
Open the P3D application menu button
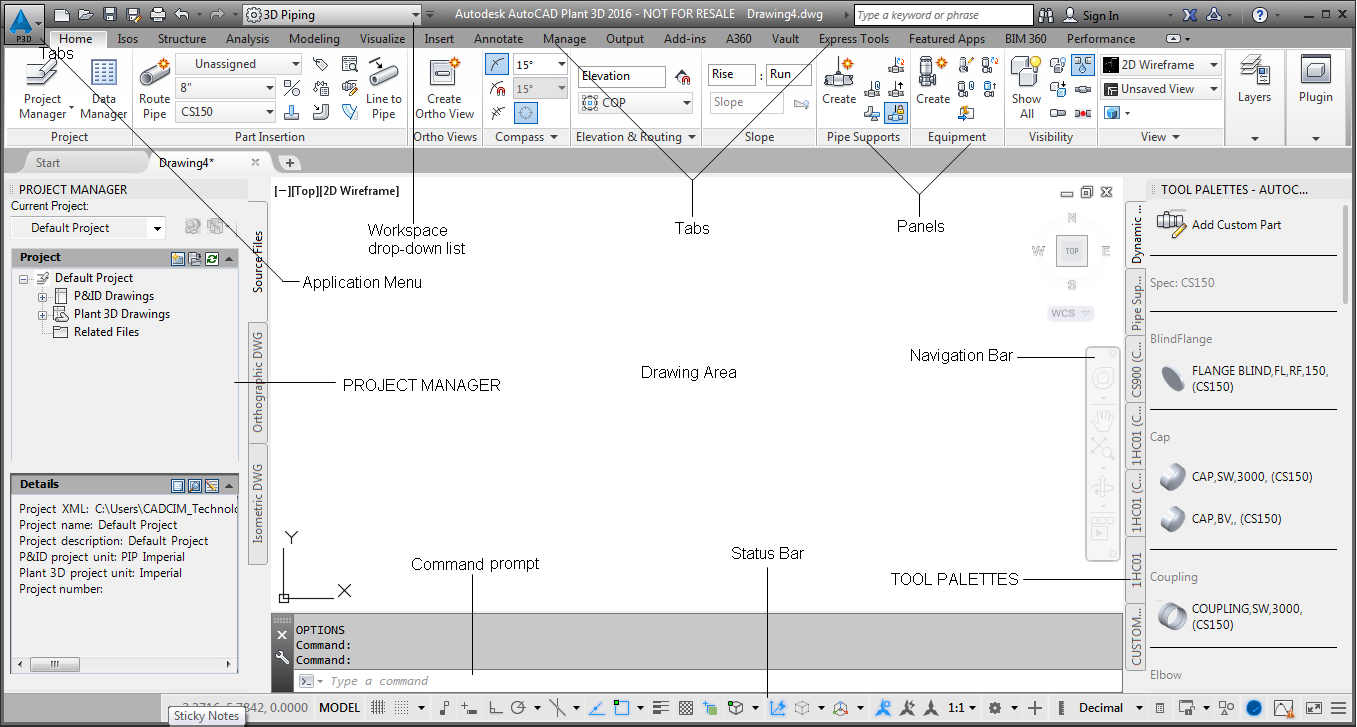point(23,23)
